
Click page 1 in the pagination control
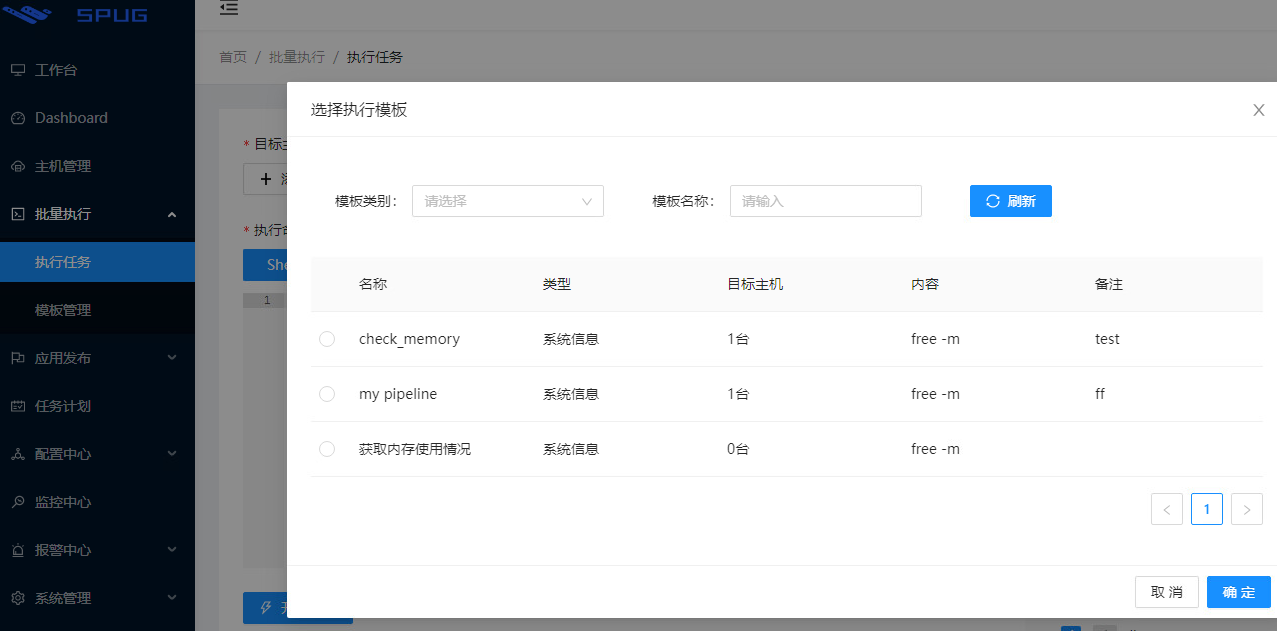click(1206, 508)
